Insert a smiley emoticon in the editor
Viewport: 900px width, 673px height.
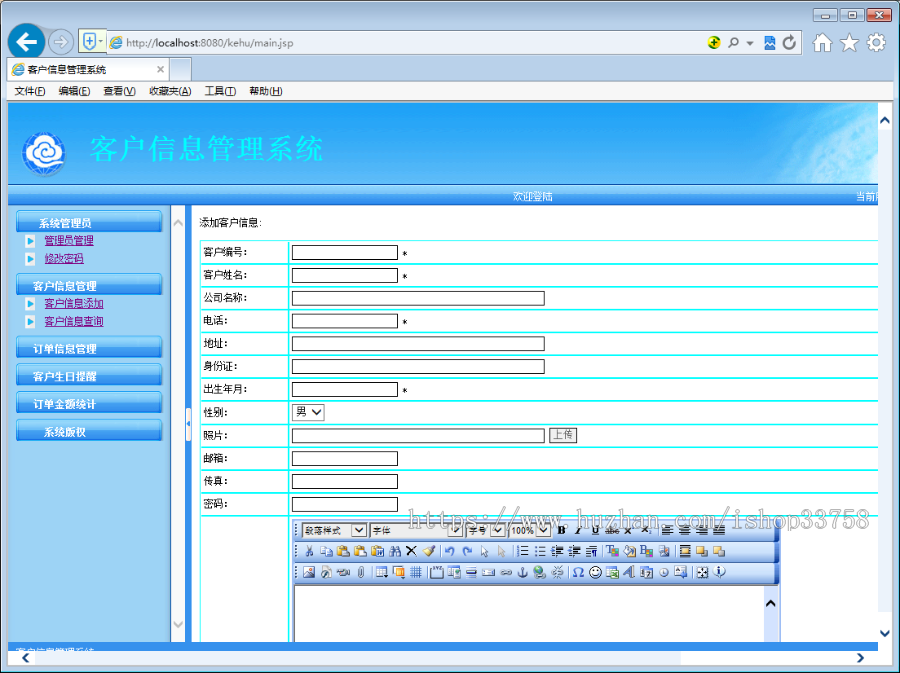pyautogui.click(x=596, y=573)
